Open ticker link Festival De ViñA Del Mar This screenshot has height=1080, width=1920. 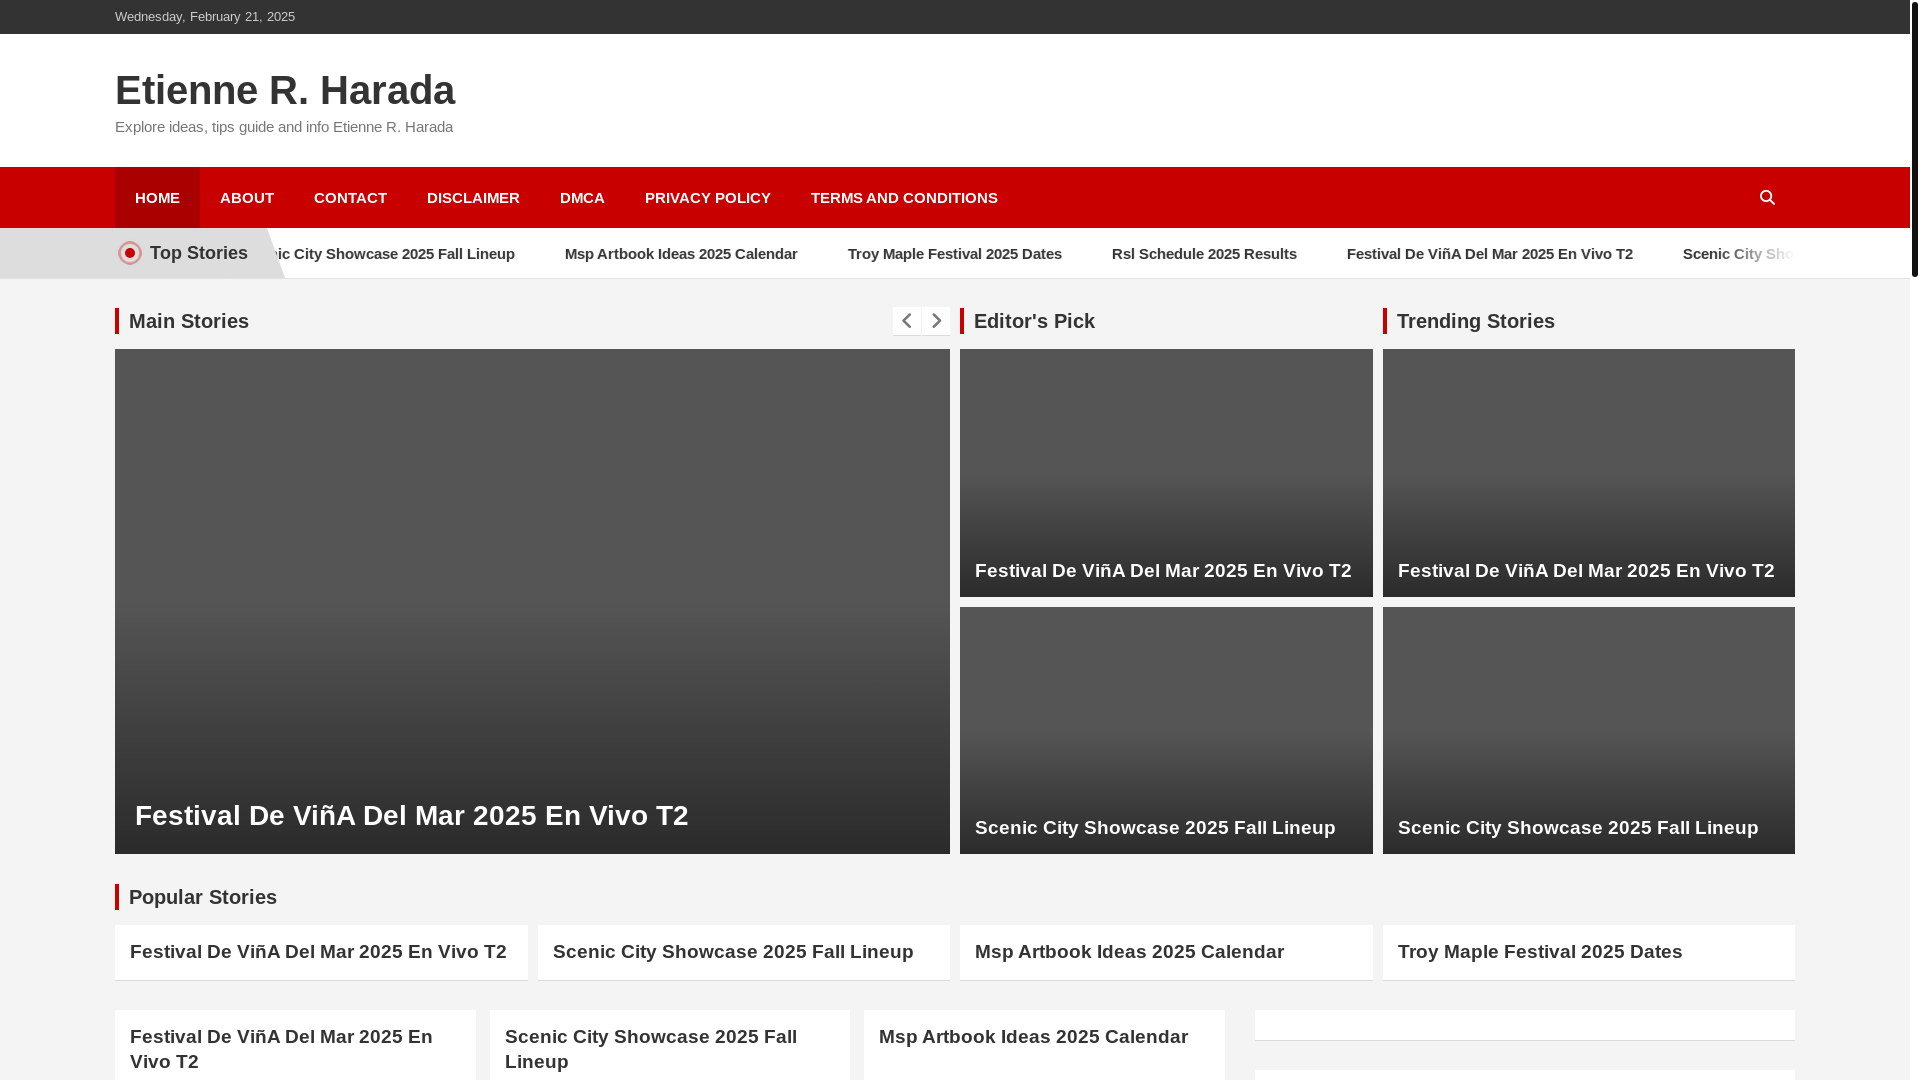(1490, 254)
